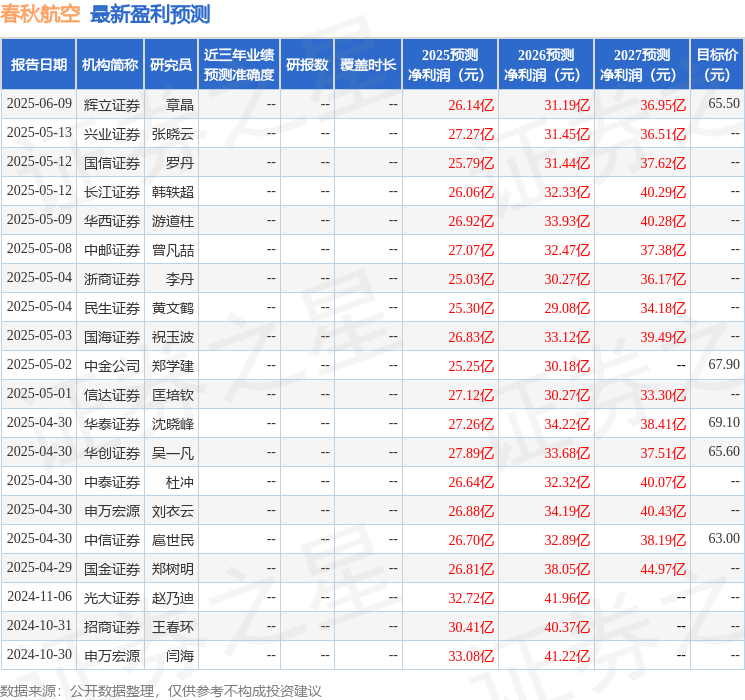Select the 报告日期 column header
The image size is (745, 700).
(x=38, y=65)
